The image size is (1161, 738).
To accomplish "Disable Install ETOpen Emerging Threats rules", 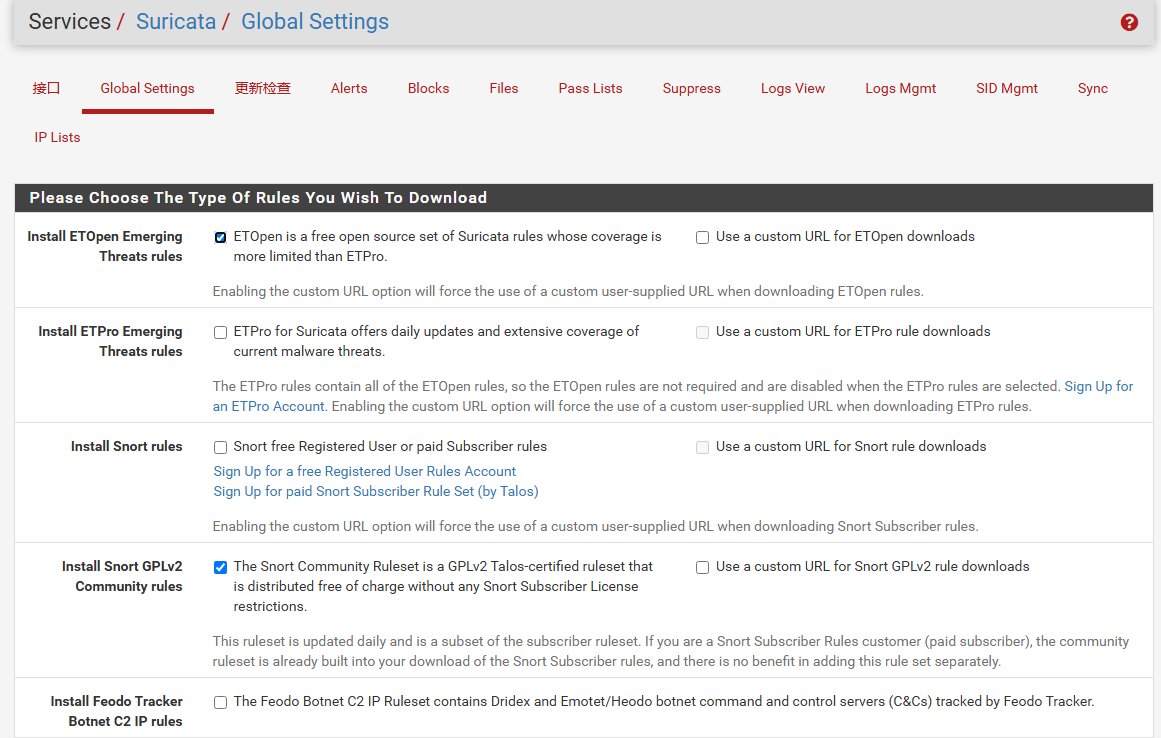I will coord(220,236).
